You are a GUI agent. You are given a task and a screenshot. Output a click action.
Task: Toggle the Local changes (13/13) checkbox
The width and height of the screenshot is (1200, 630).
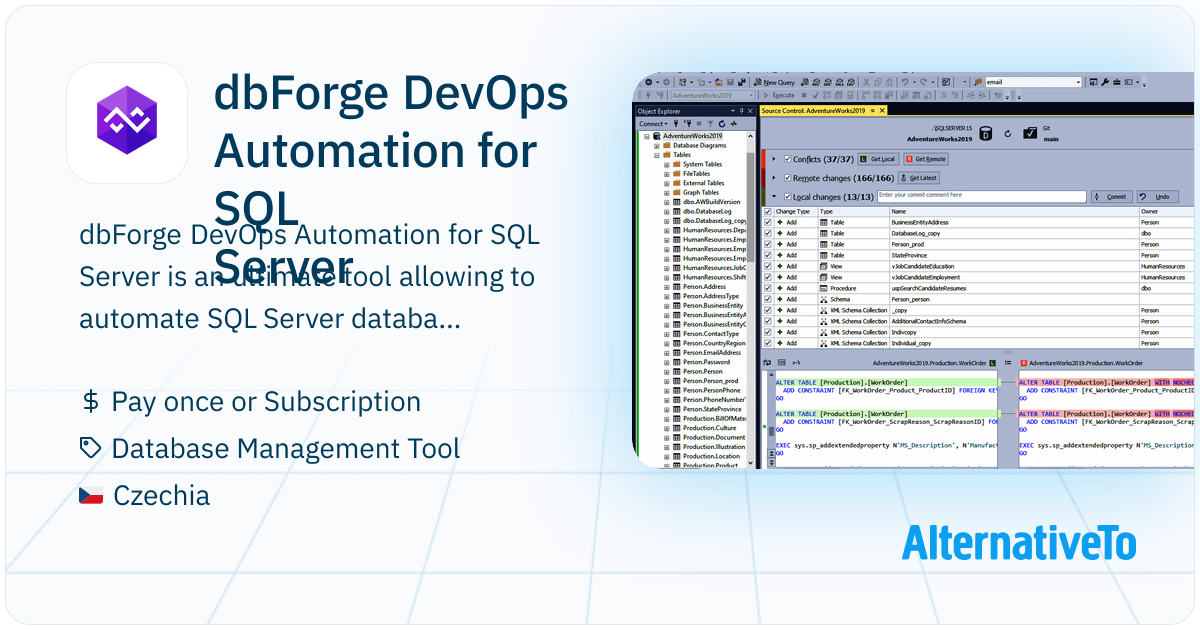[x=787, y=197]
